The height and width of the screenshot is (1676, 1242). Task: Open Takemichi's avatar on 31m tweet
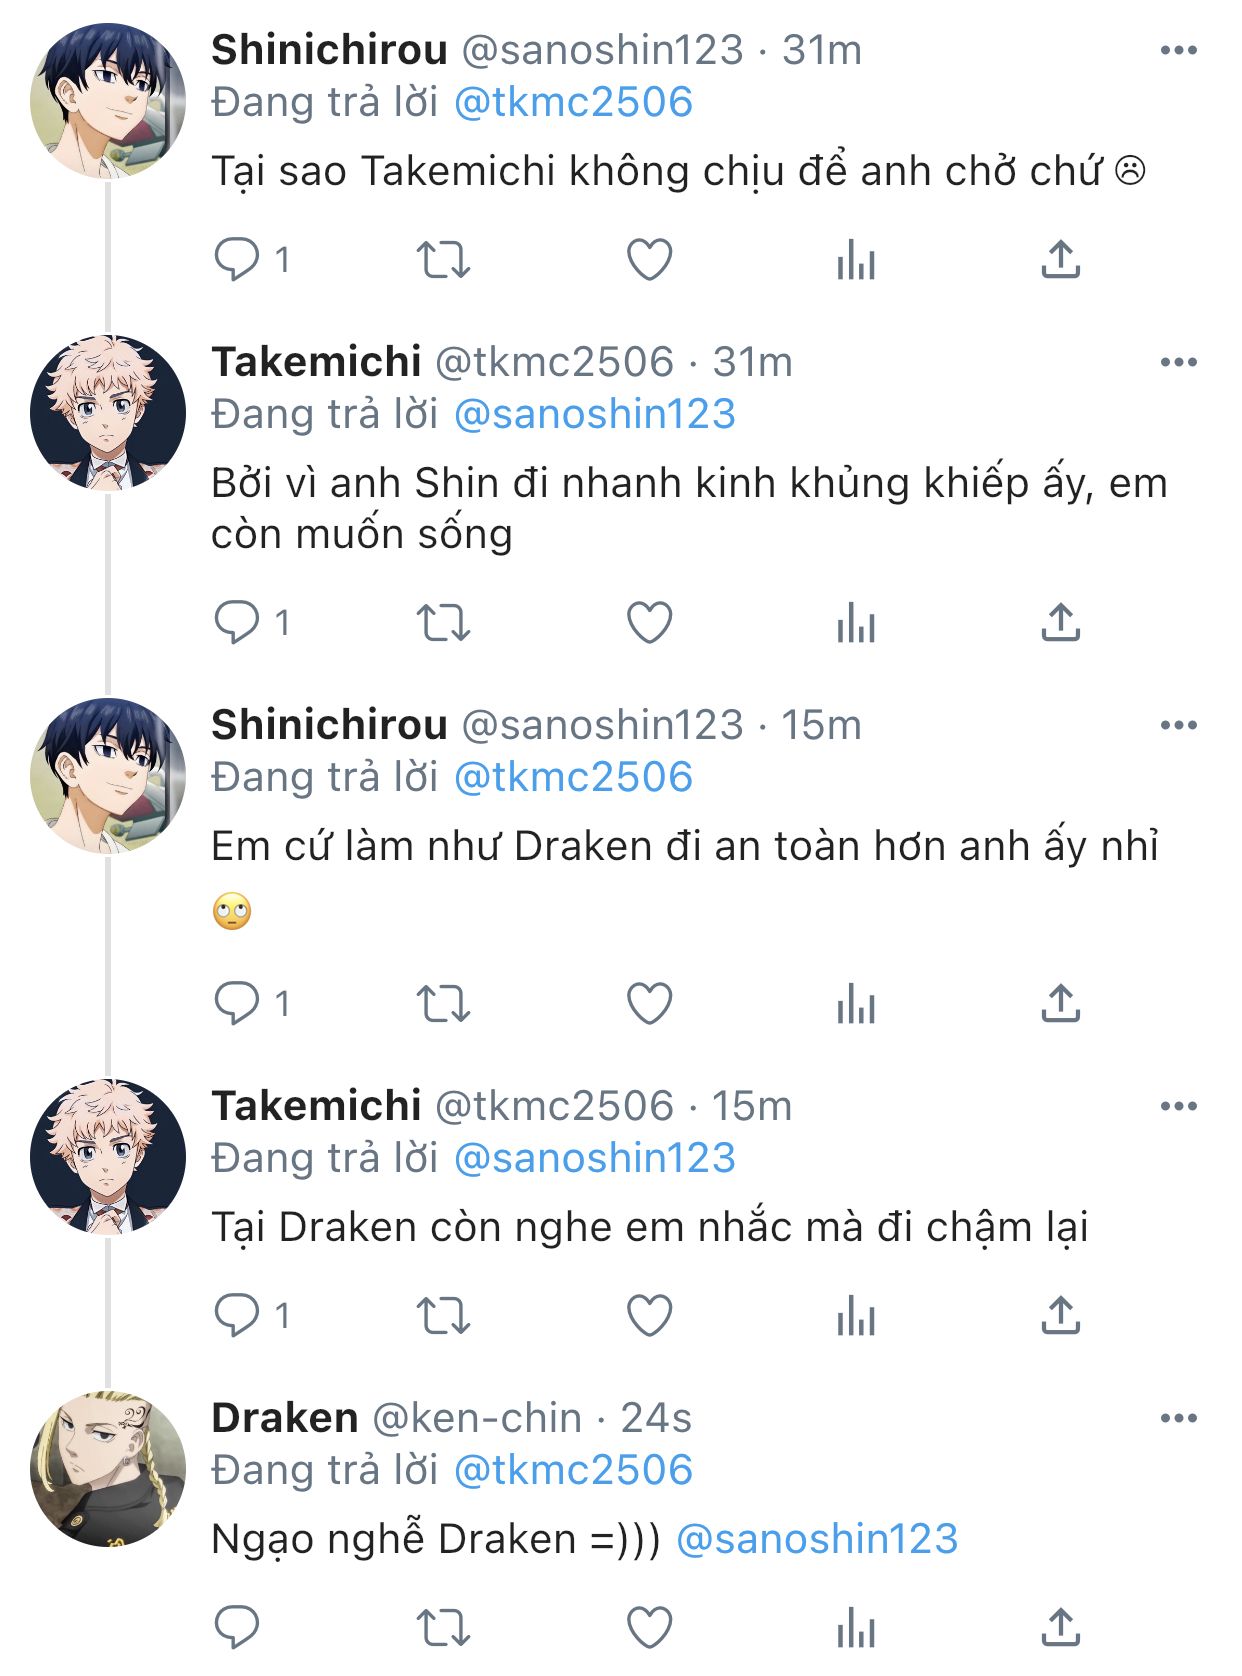pos(108,413)
